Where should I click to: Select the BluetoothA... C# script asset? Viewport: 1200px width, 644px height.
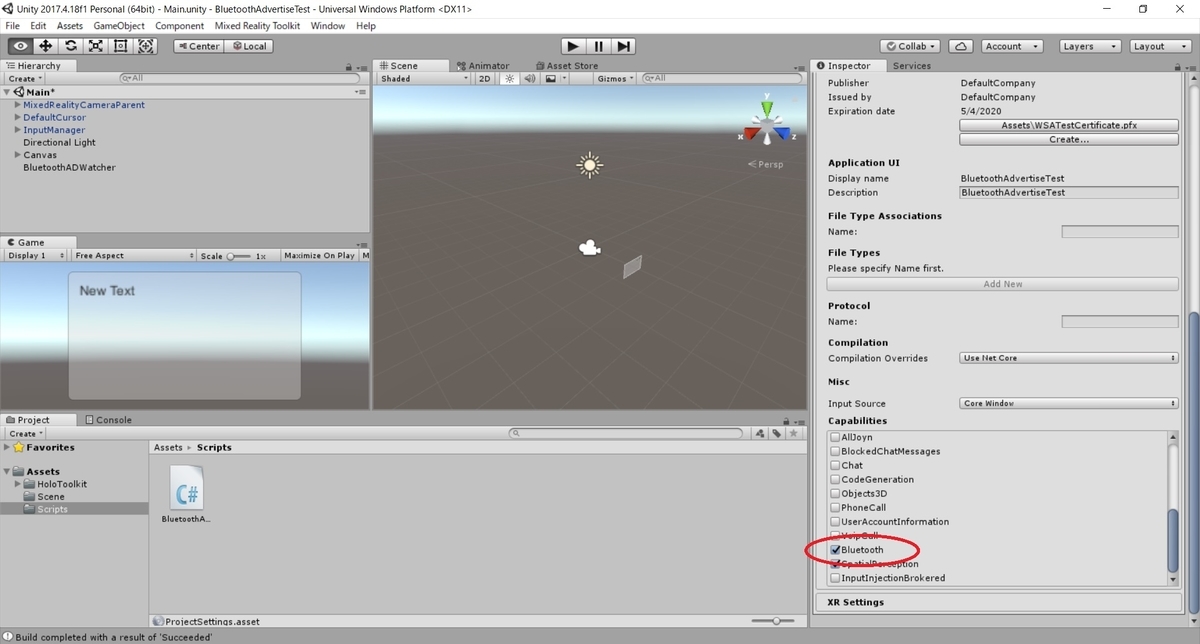pyautogui.click(x=187, y=494)
